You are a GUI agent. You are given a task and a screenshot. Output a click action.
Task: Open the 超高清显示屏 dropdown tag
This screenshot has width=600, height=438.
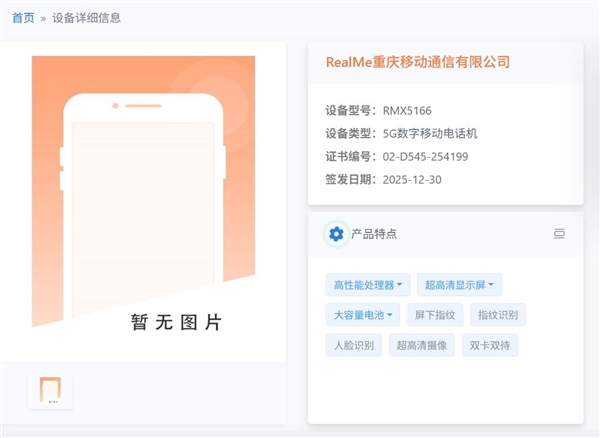coord(458,285)
